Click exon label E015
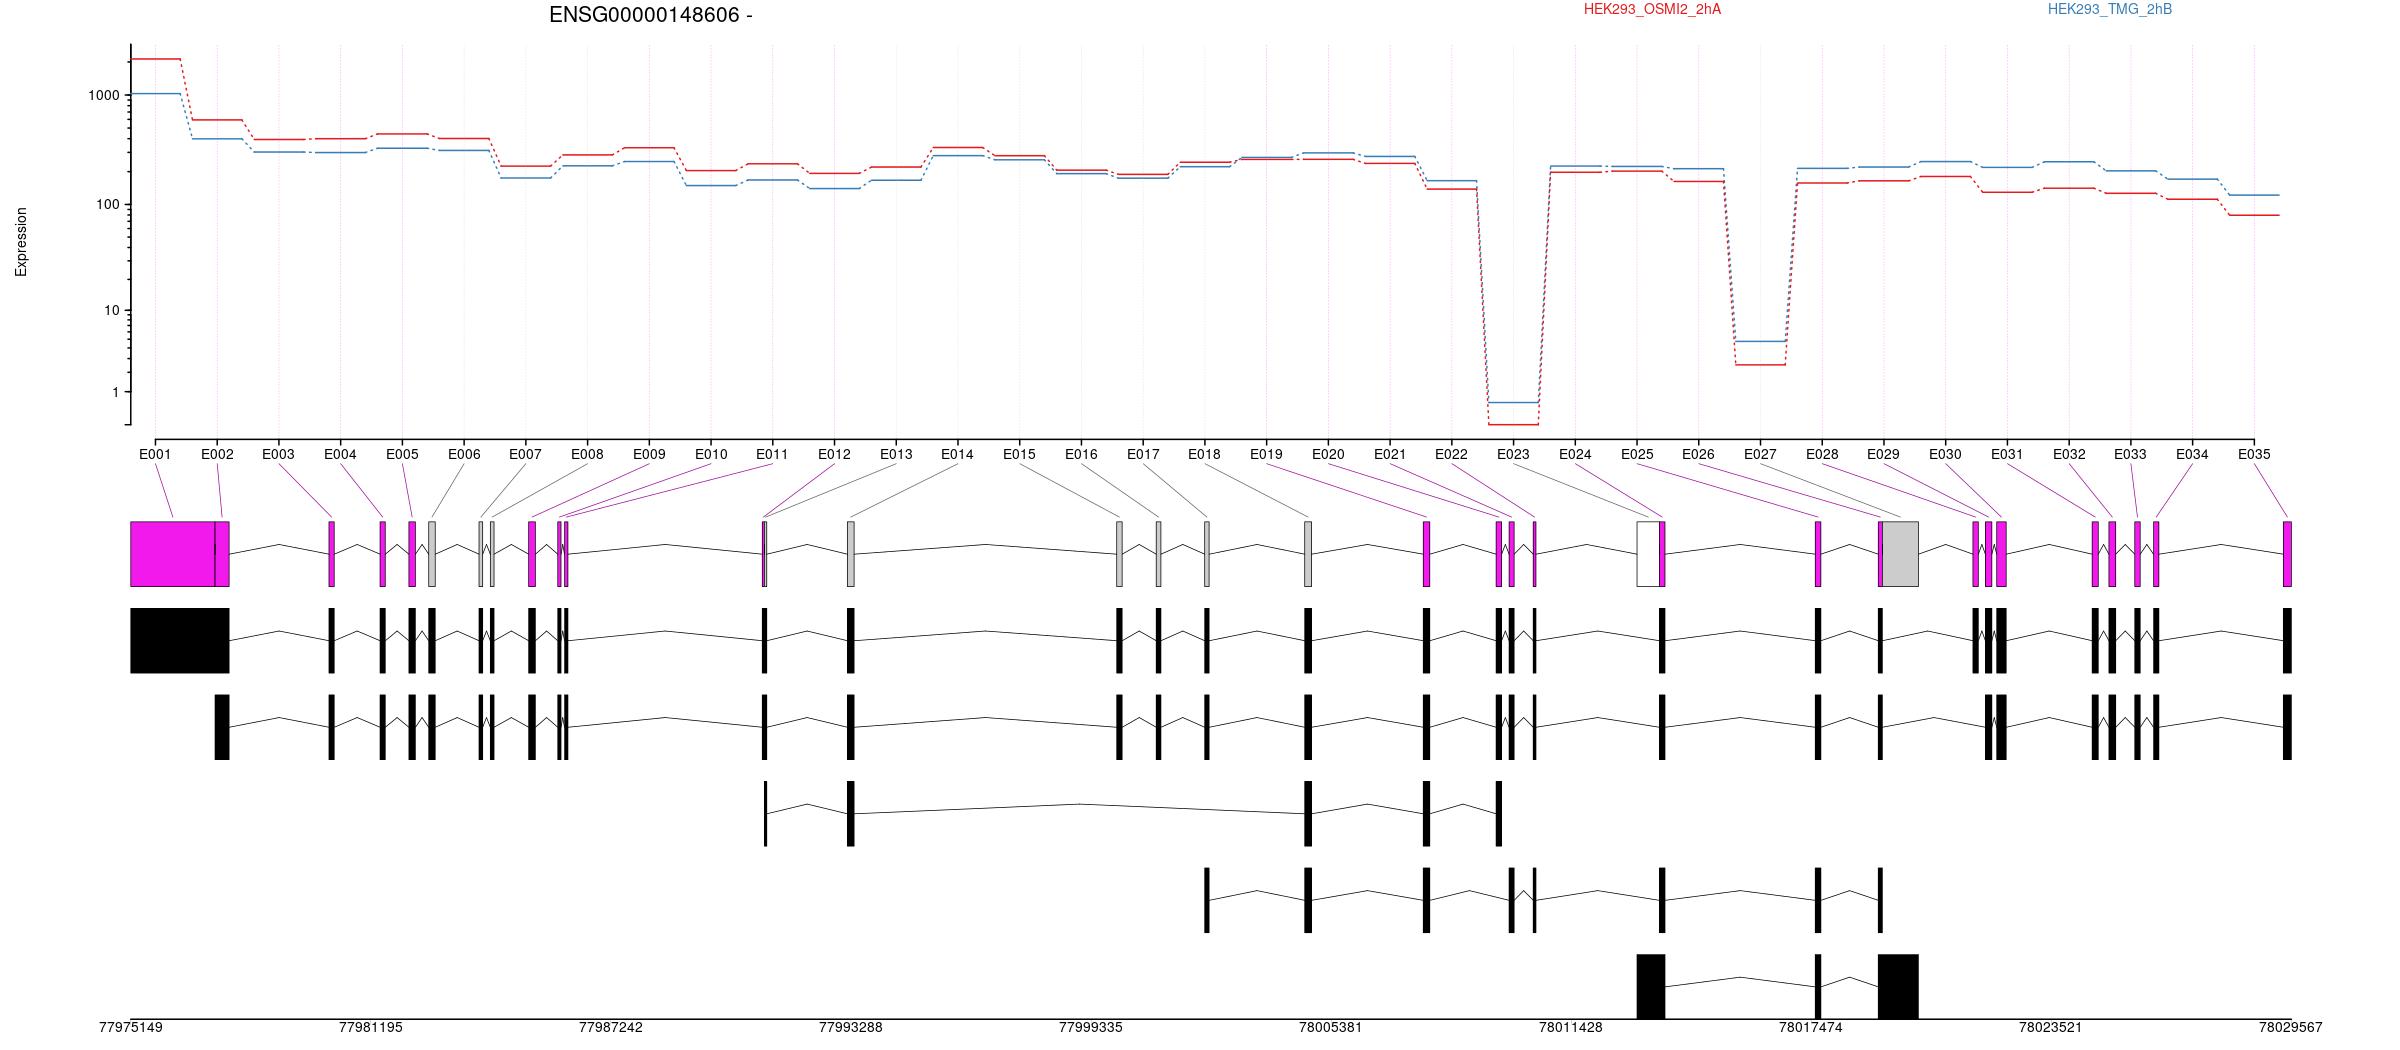 (1019, 454)
